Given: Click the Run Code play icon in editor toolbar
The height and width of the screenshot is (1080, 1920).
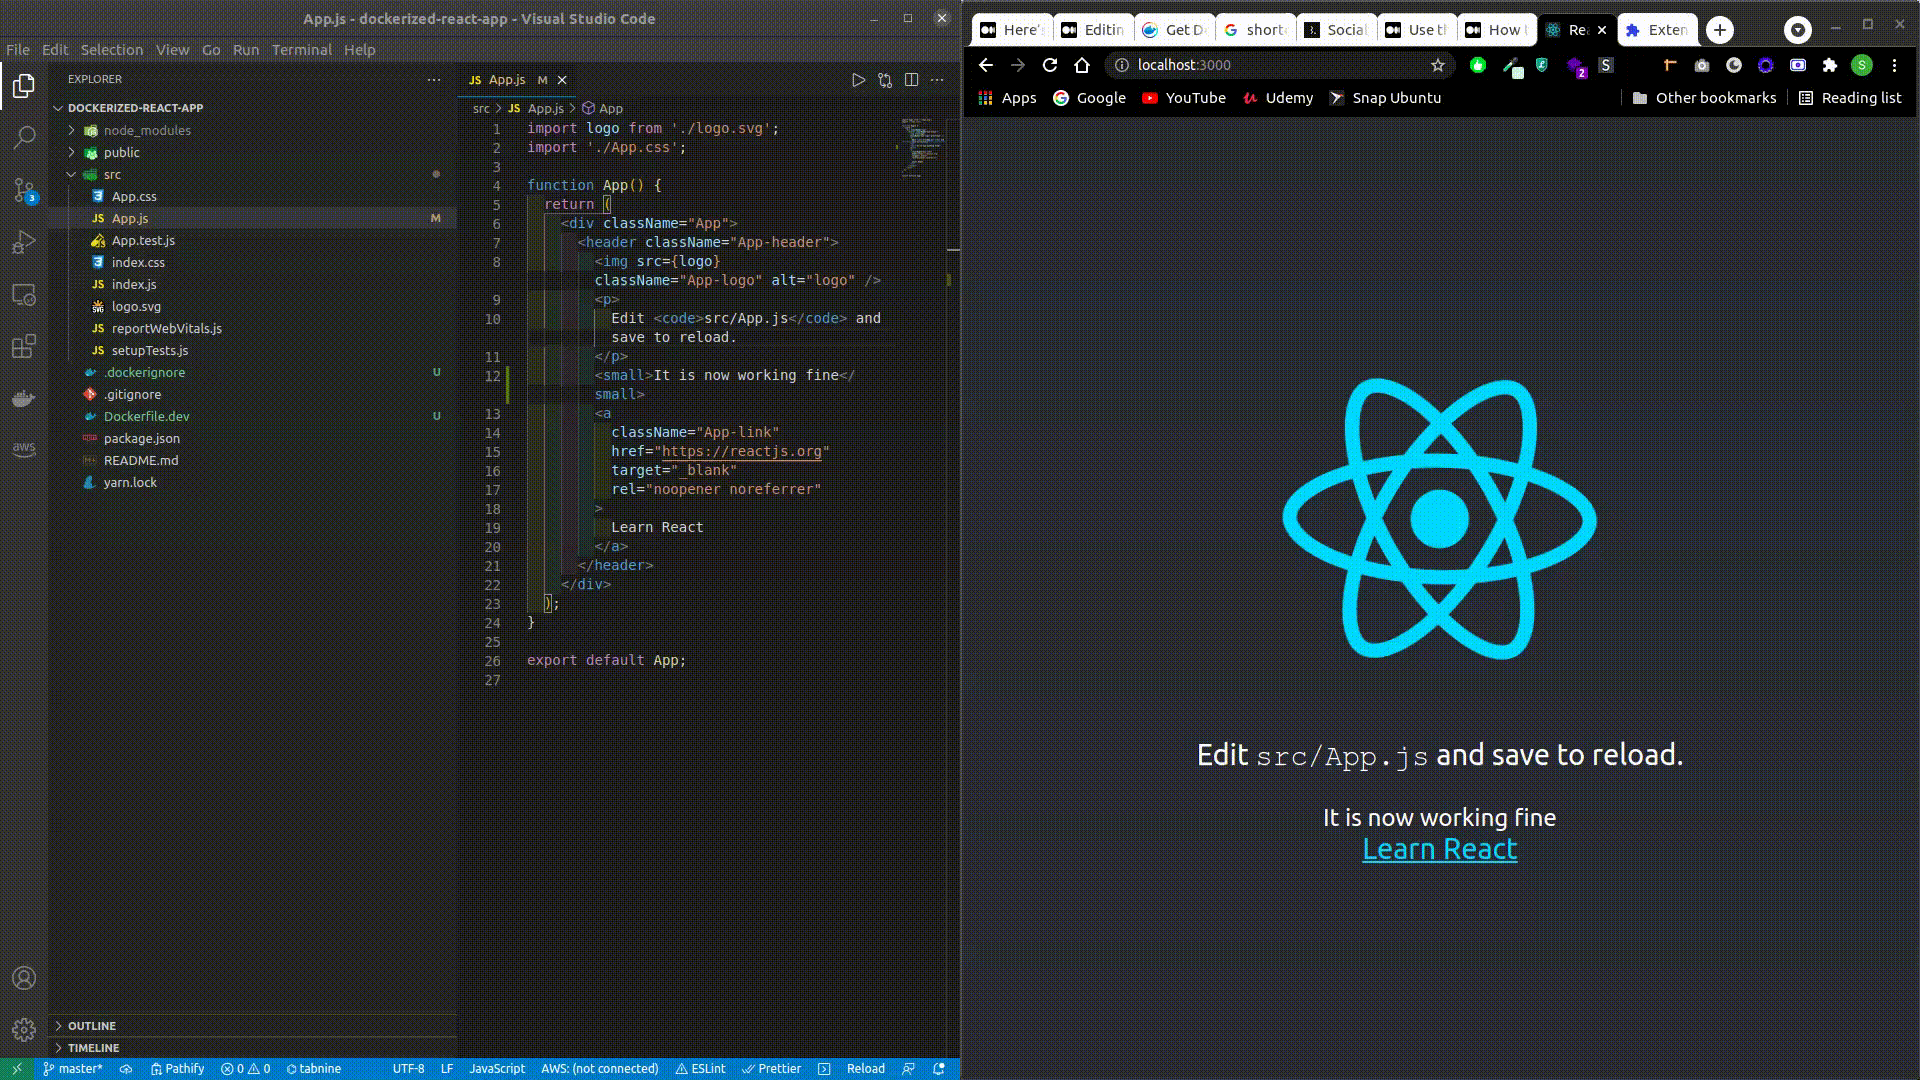Looking at the screenshot, I should pyautogui.click(x=858, y=80).
